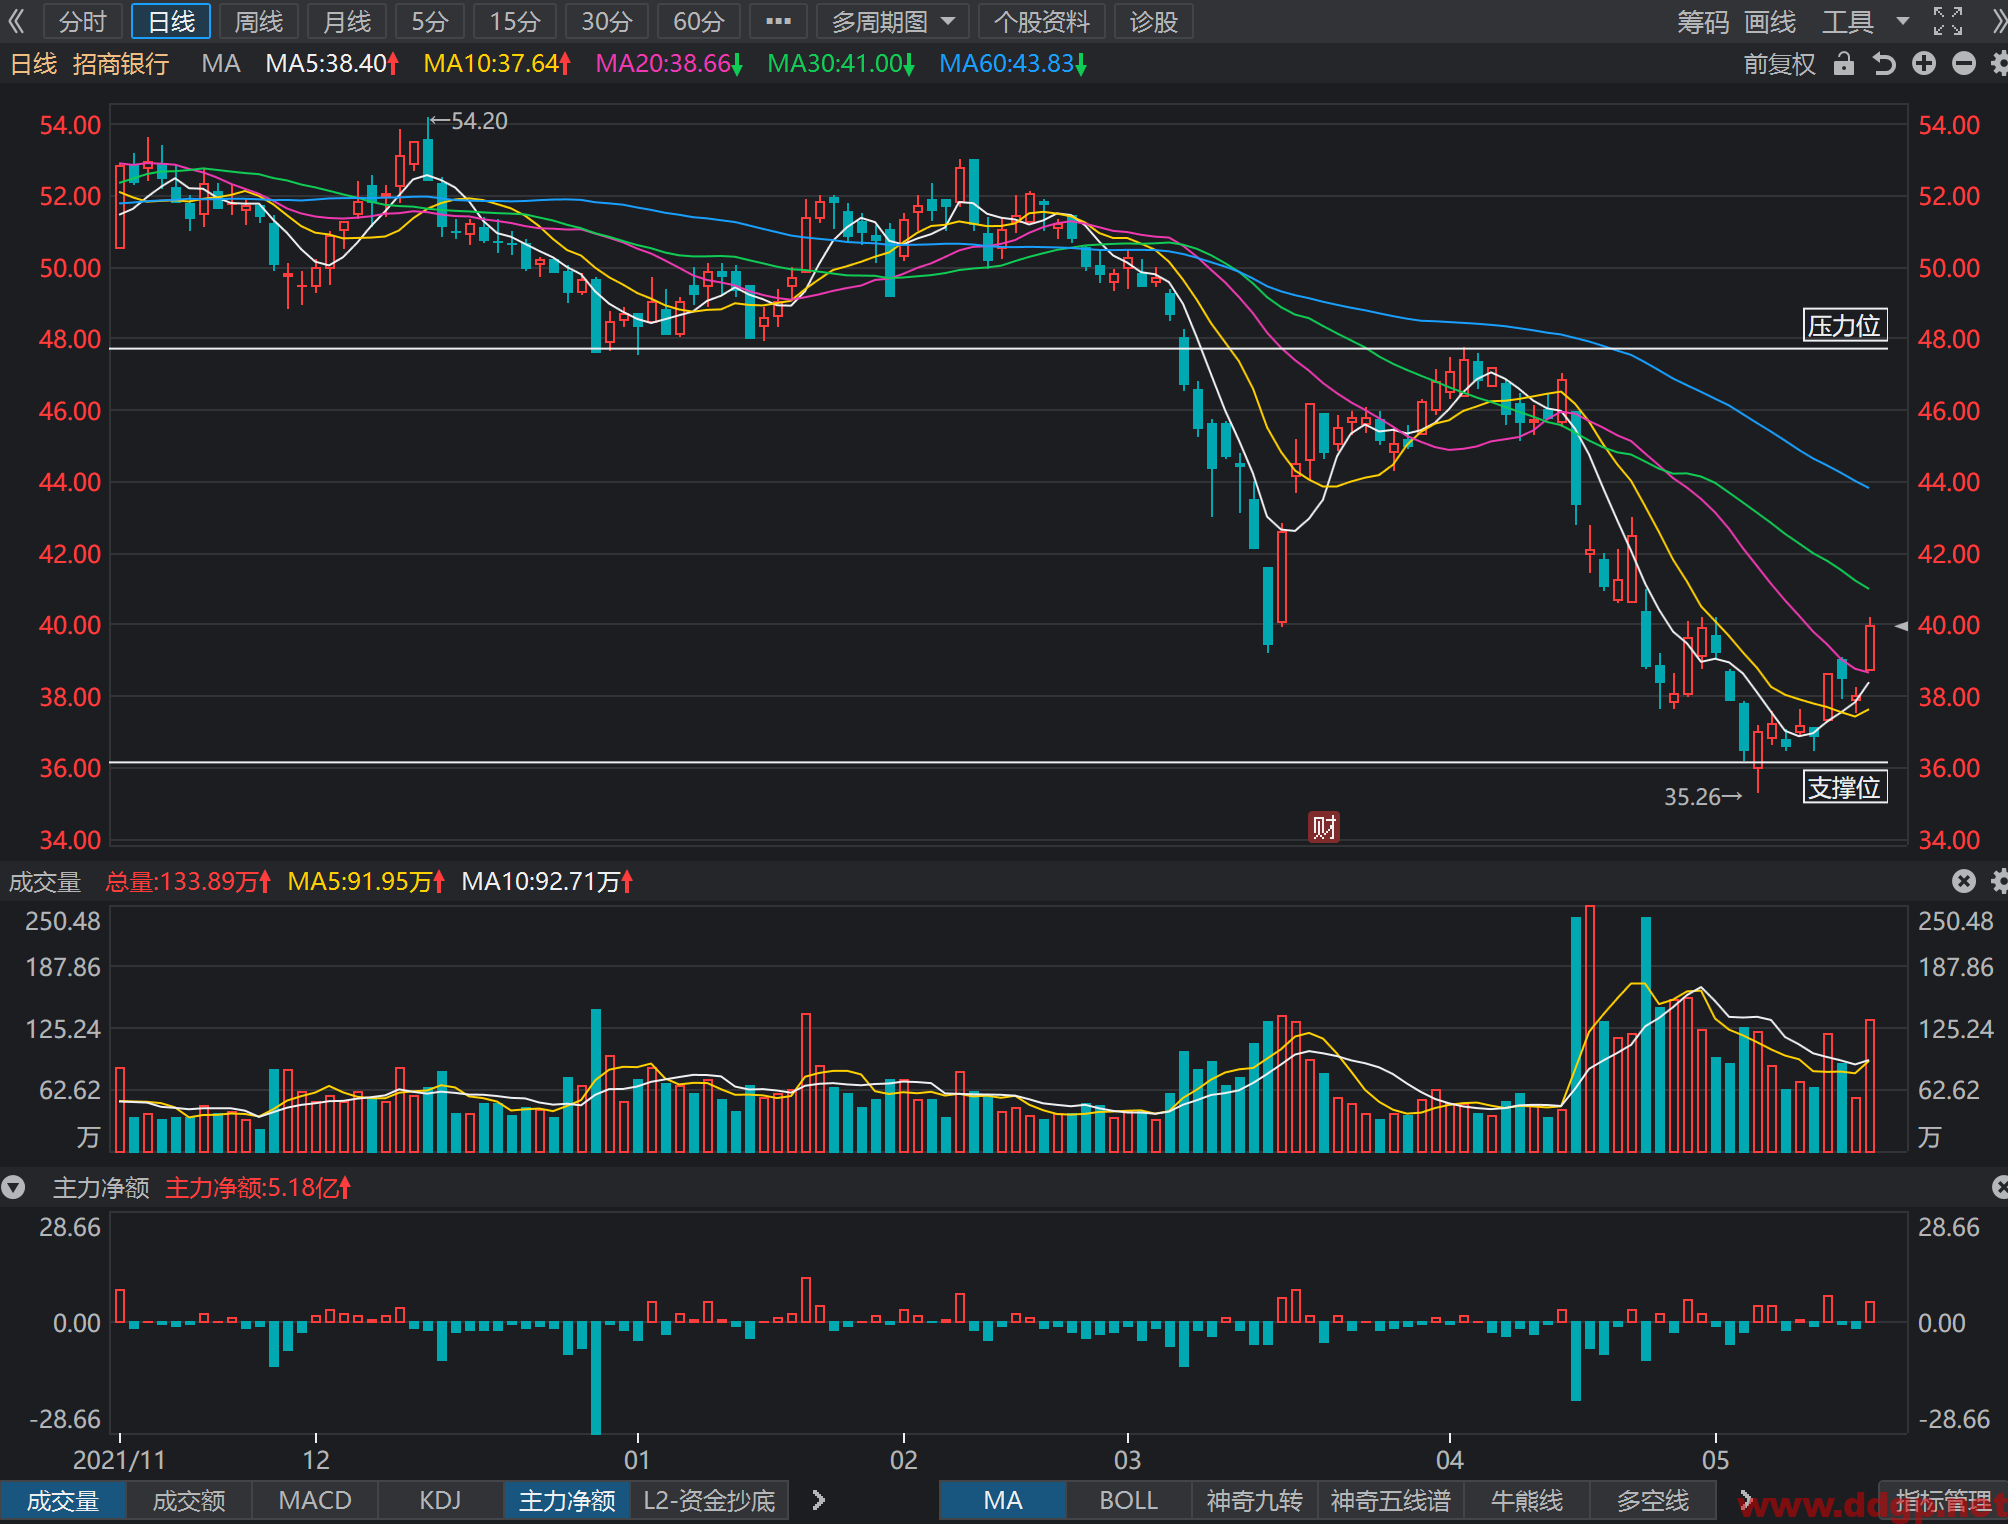
Task: Select the 成交量 indicator tab
Action: 63,1500
